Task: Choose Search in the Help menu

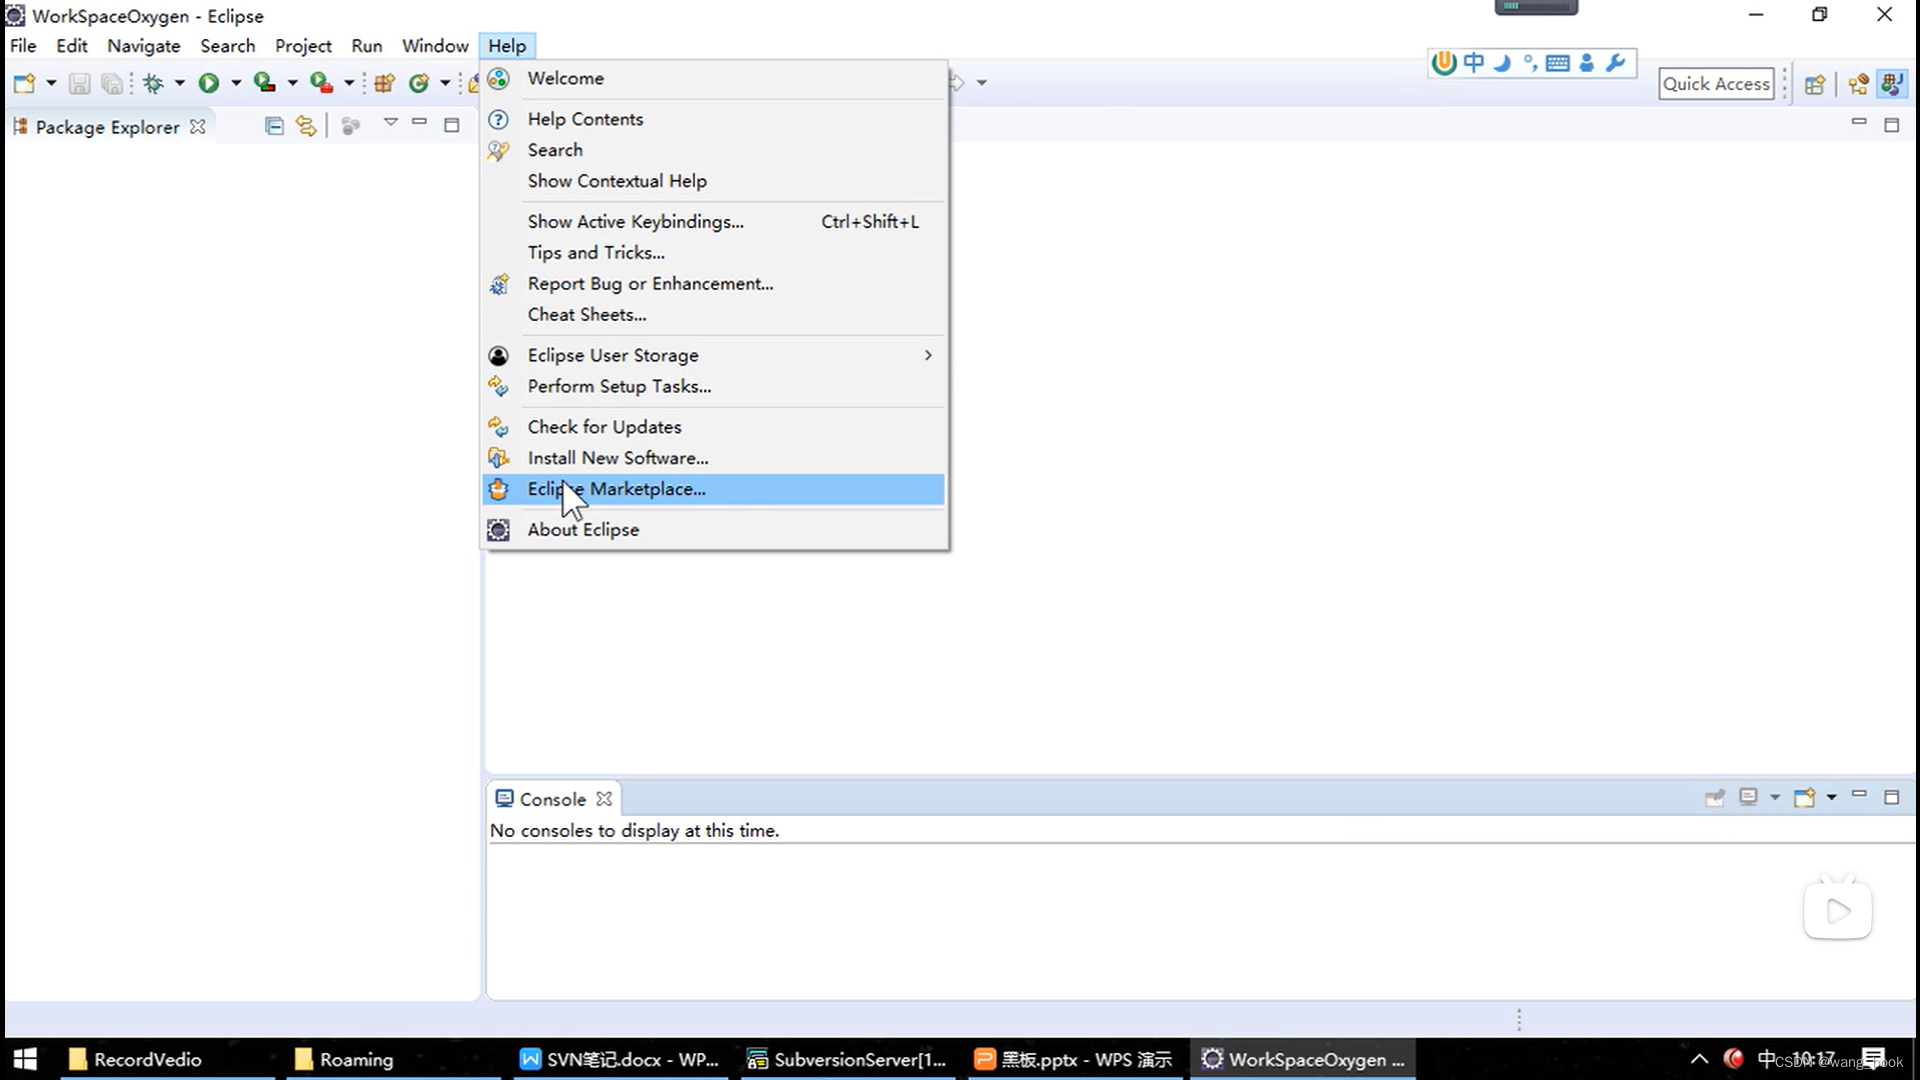Action: click(714, 150)
